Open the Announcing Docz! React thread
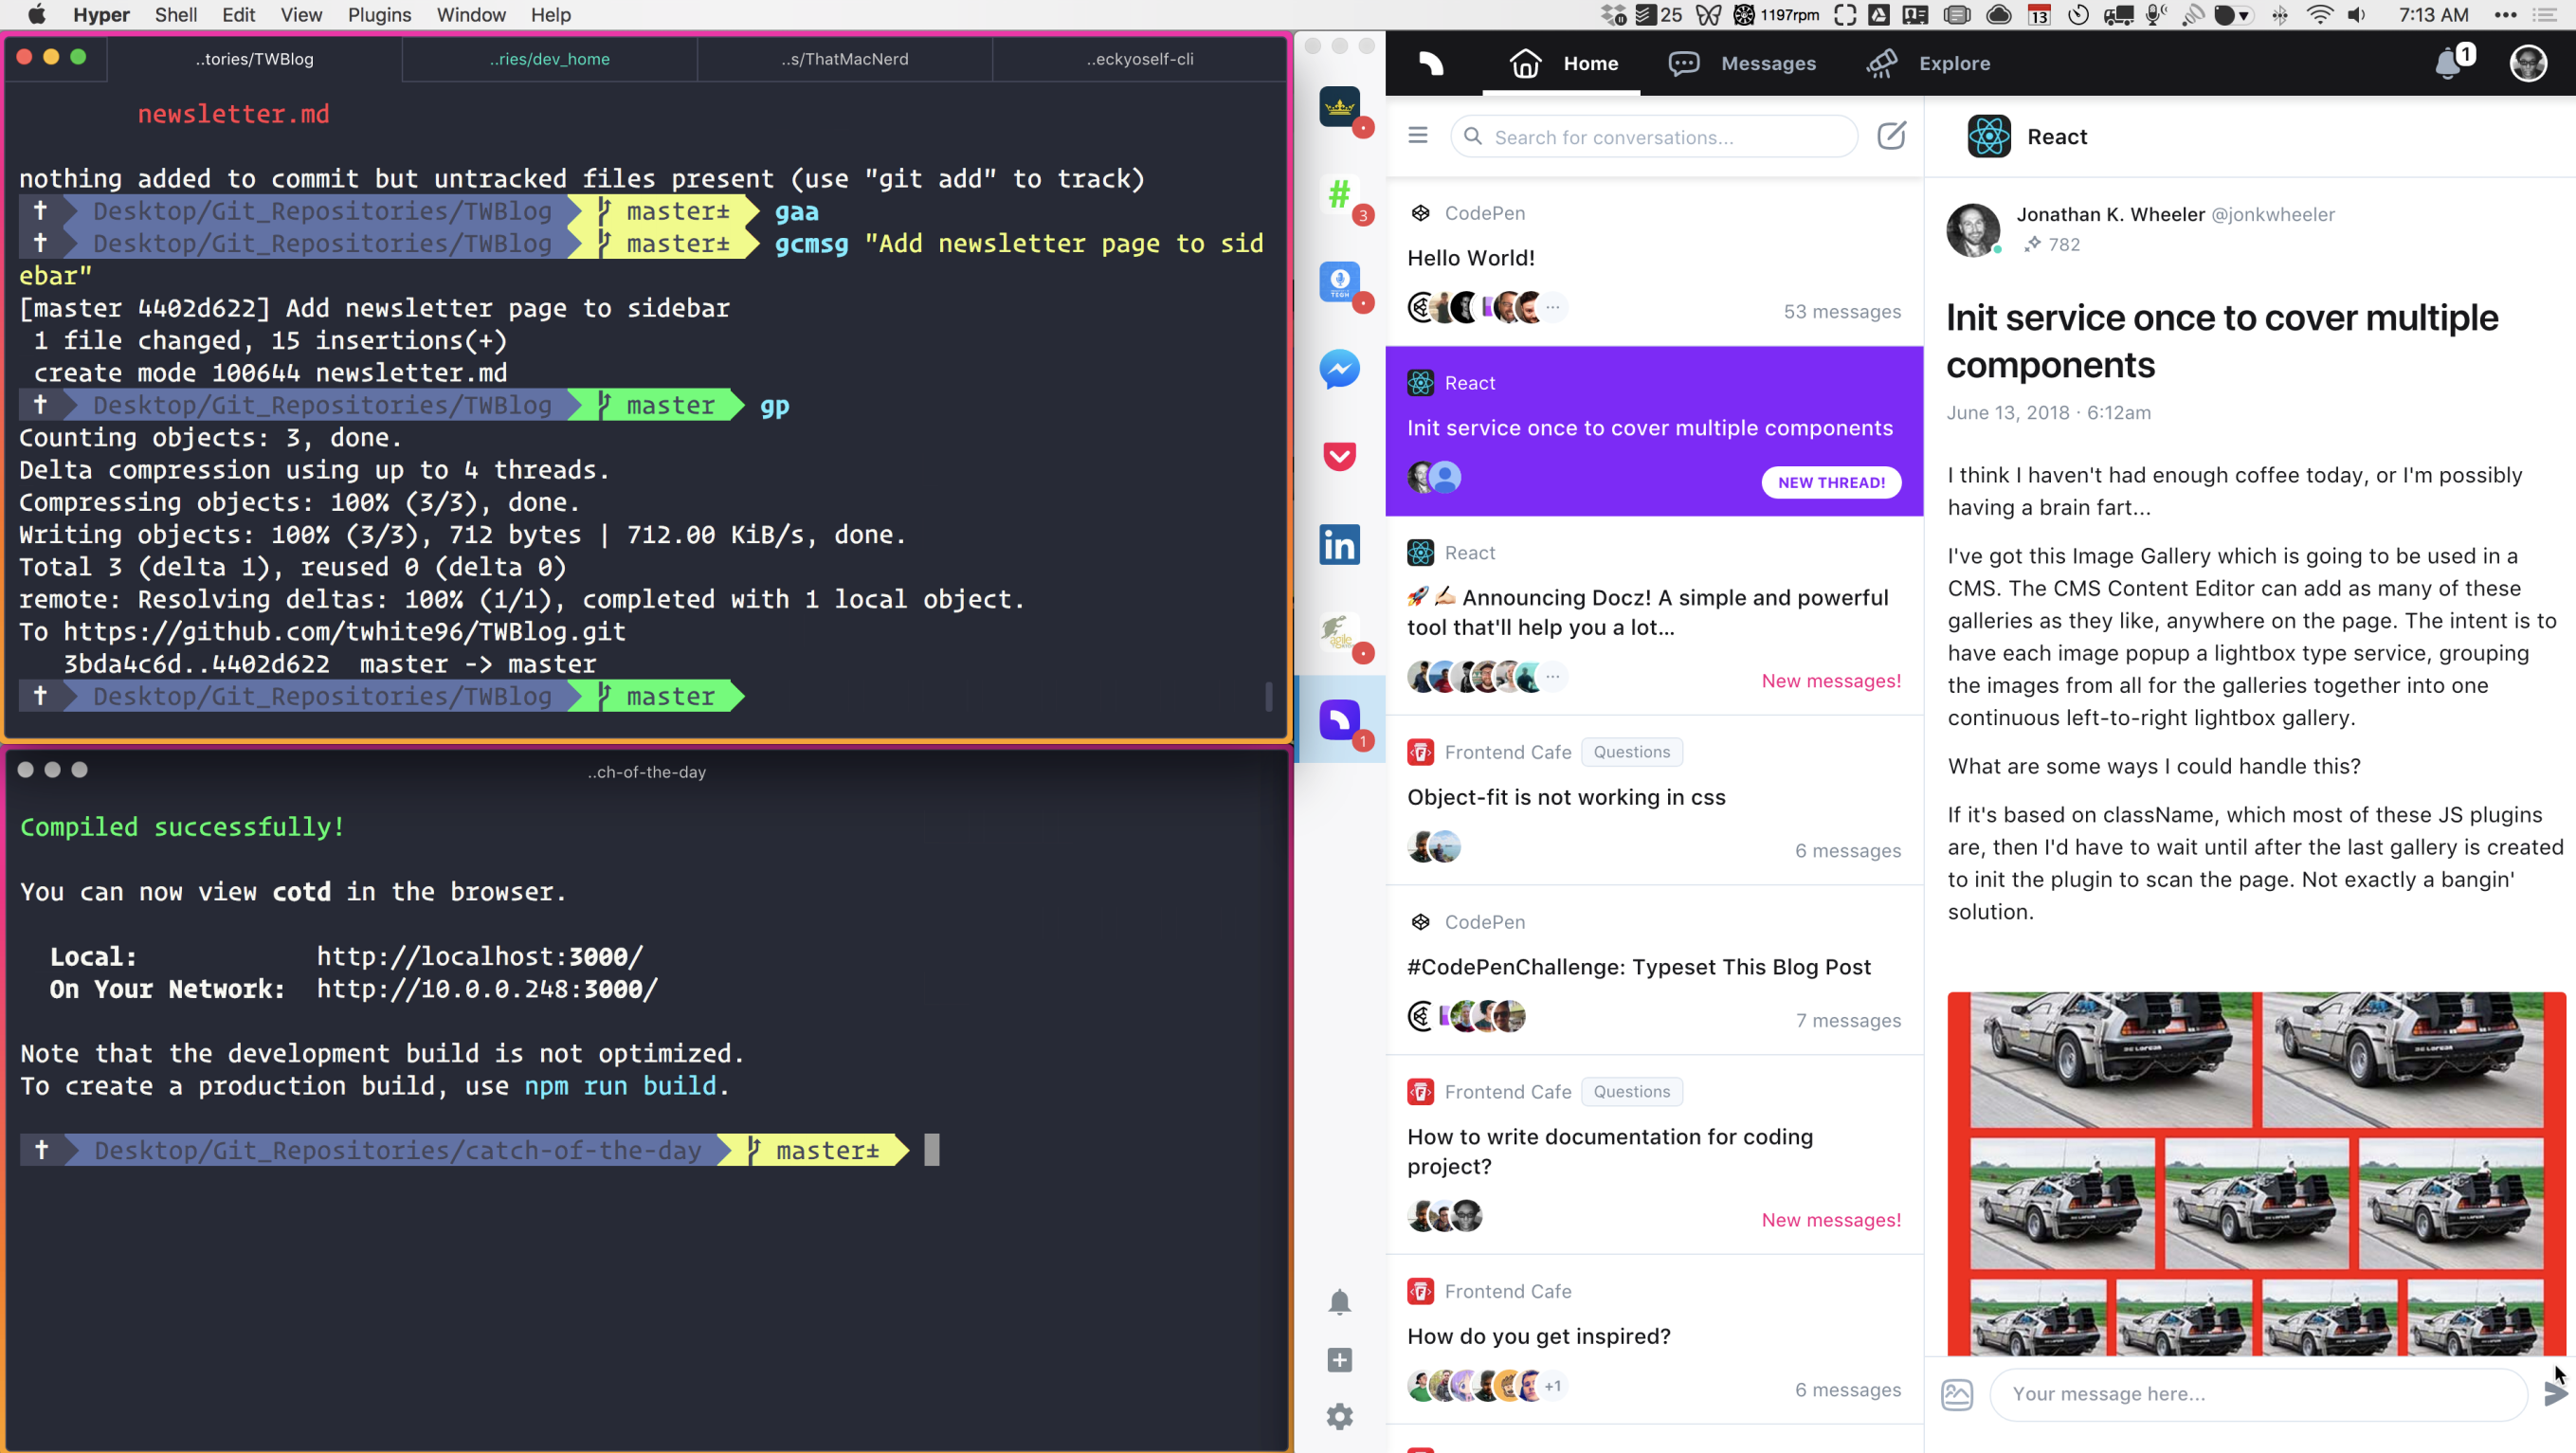 pyautogui.click(x=1654, y=615)
